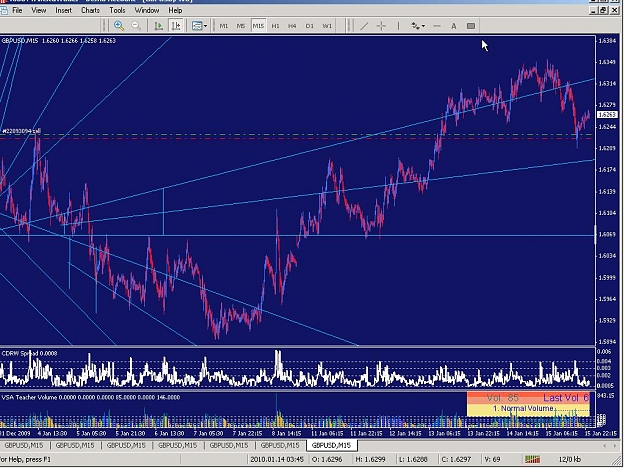Toggle chart auto scroll
This screenshot has width=625, height=469.
click(x=159, y=26)
